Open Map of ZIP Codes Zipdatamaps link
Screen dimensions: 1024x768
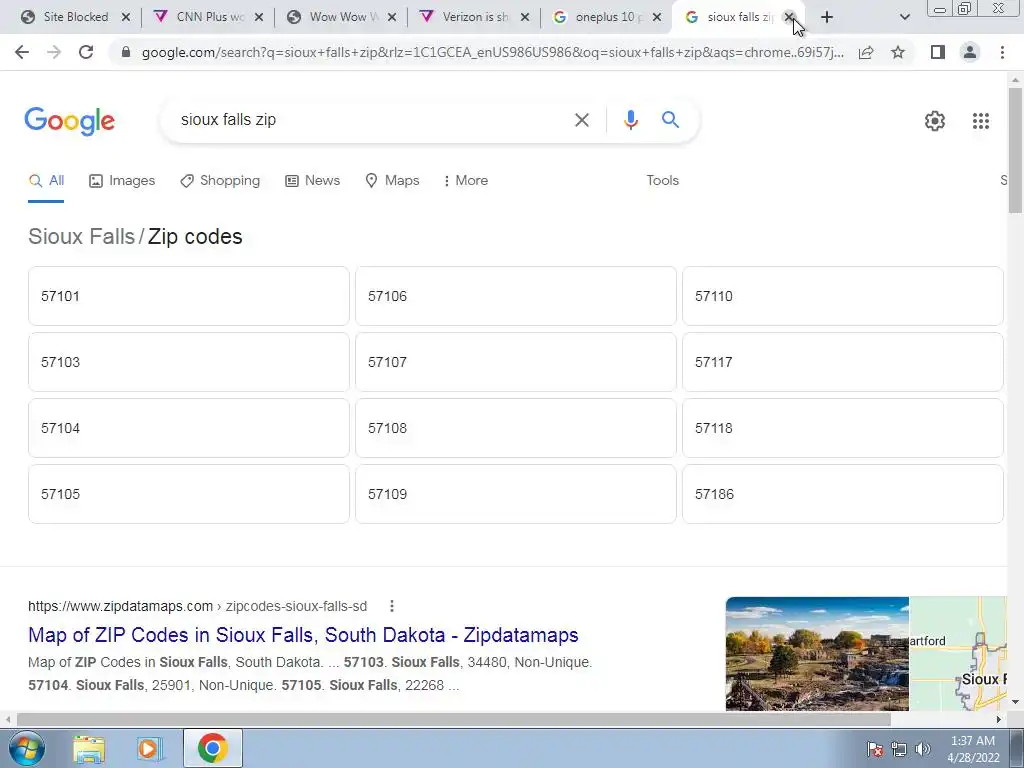coord(303,635)
